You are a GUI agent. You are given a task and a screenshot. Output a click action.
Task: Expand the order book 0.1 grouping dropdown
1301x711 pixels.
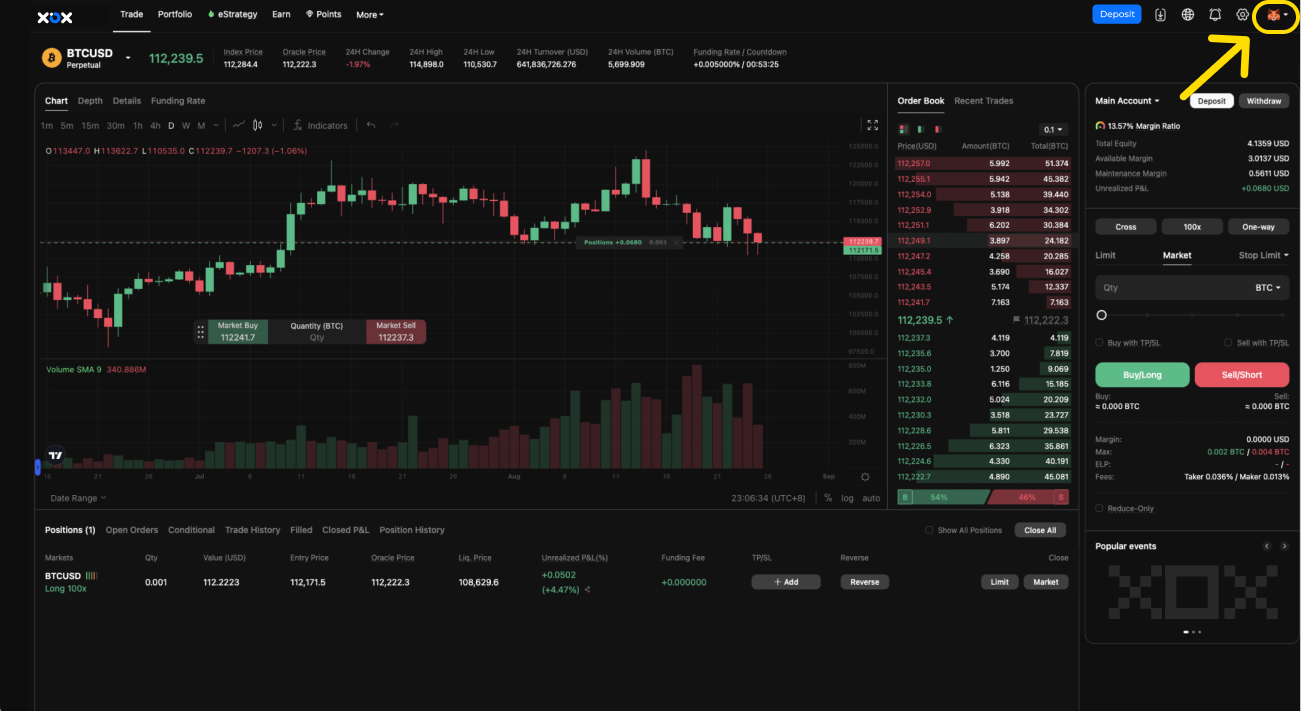coord(1053,130)
